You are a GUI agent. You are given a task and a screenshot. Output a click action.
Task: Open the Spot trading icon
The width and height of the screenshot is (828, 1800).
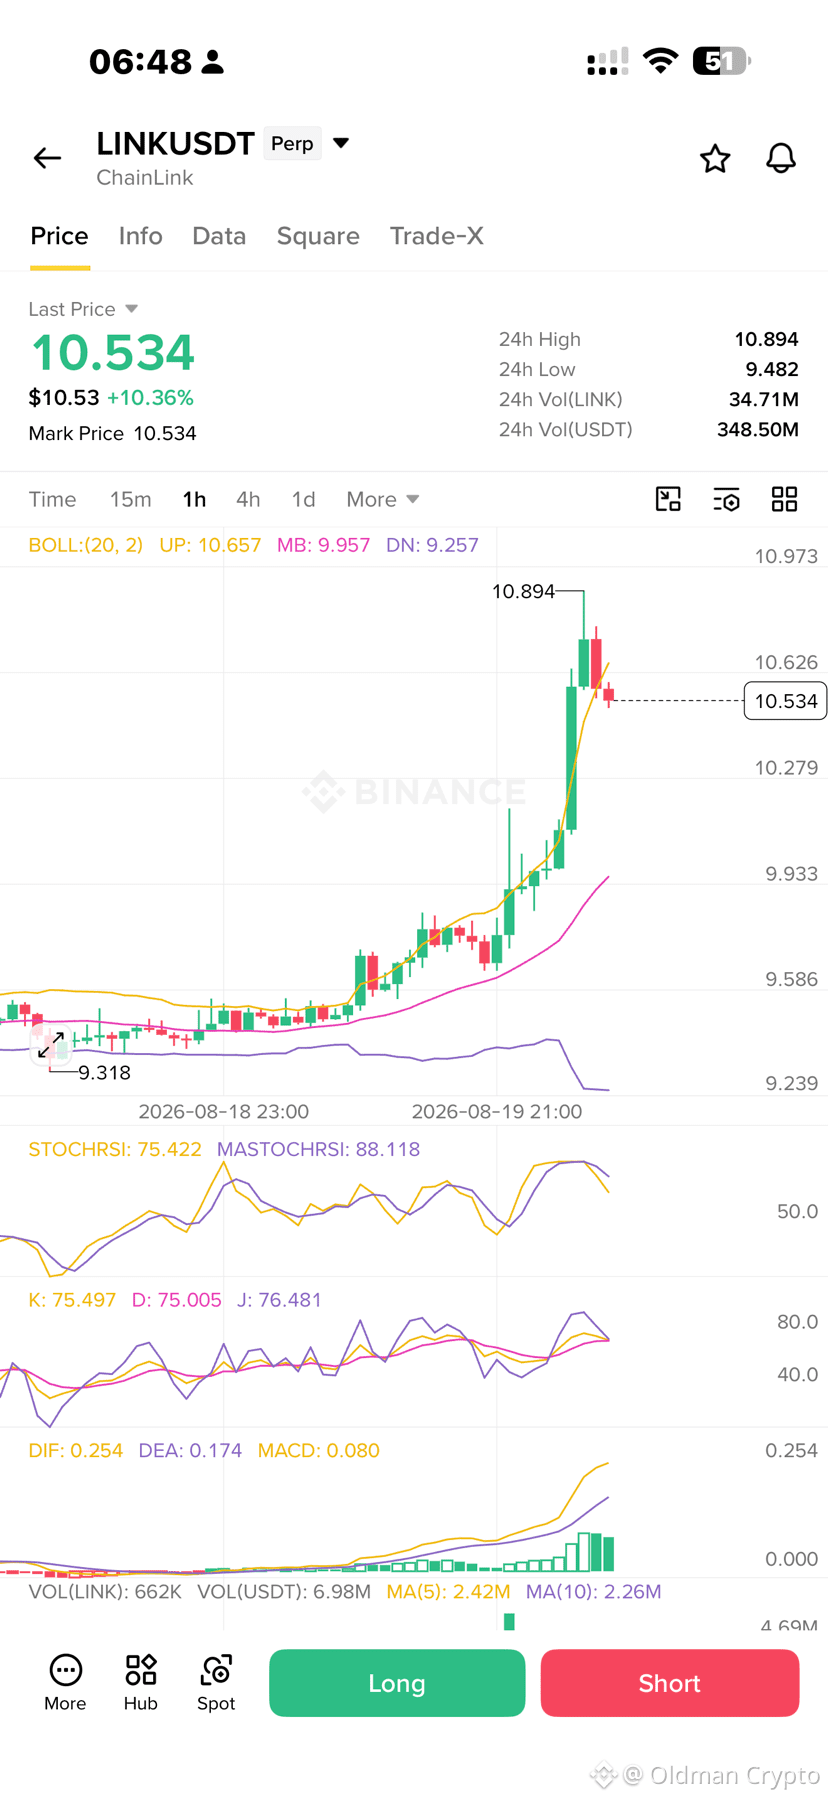pos(216,1682)
